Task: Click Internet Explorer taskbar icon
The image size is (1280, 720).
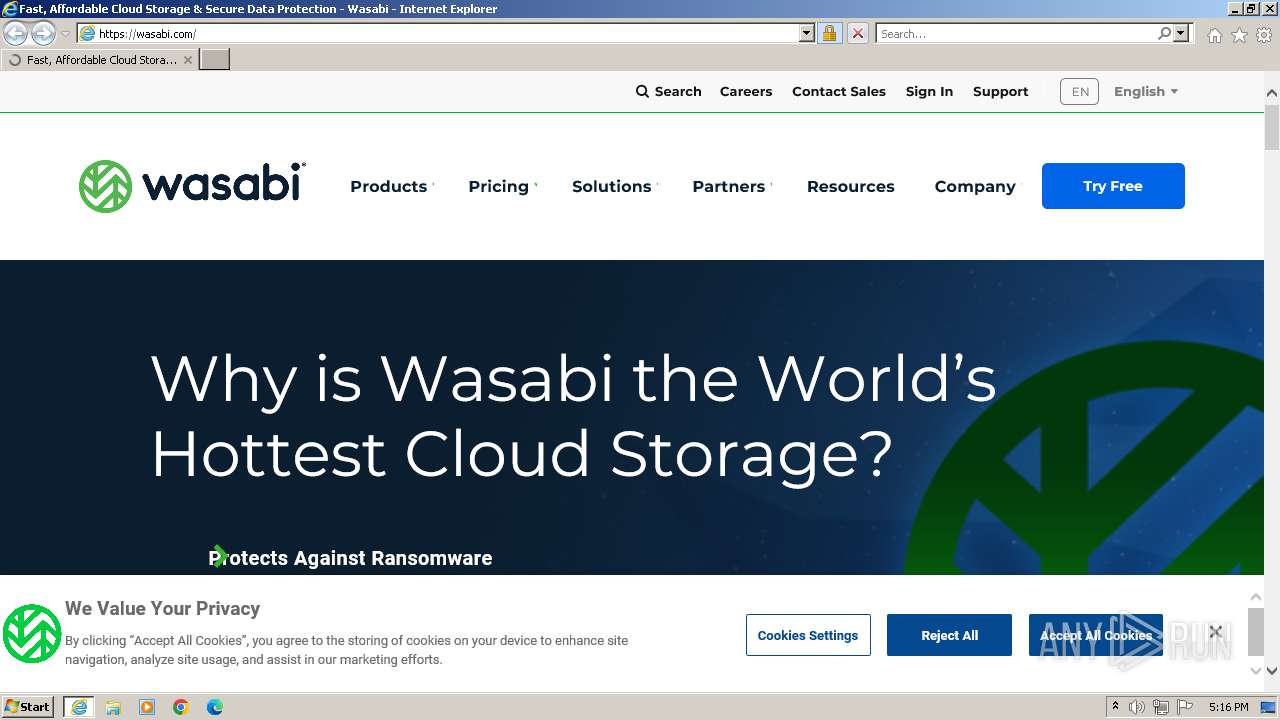Action: pyautogui.click(x=79, y=707)
